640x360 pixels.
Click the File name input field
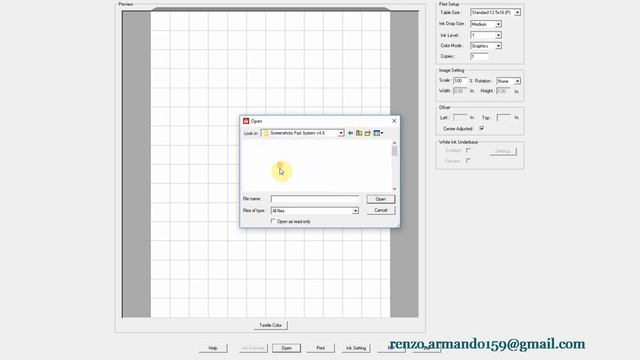pos(315,199)
